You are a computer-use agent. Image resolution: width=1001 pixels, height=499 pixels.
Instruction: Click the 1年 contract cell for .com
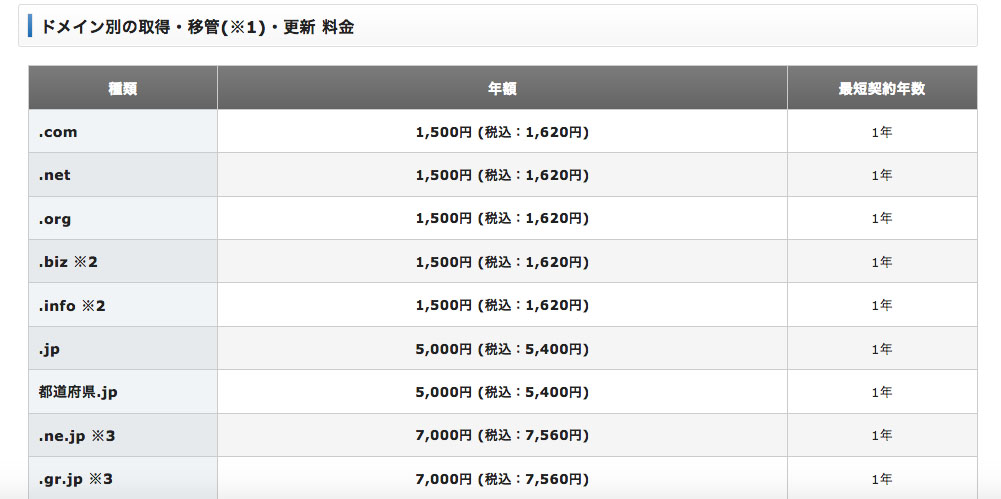(882, 131)
